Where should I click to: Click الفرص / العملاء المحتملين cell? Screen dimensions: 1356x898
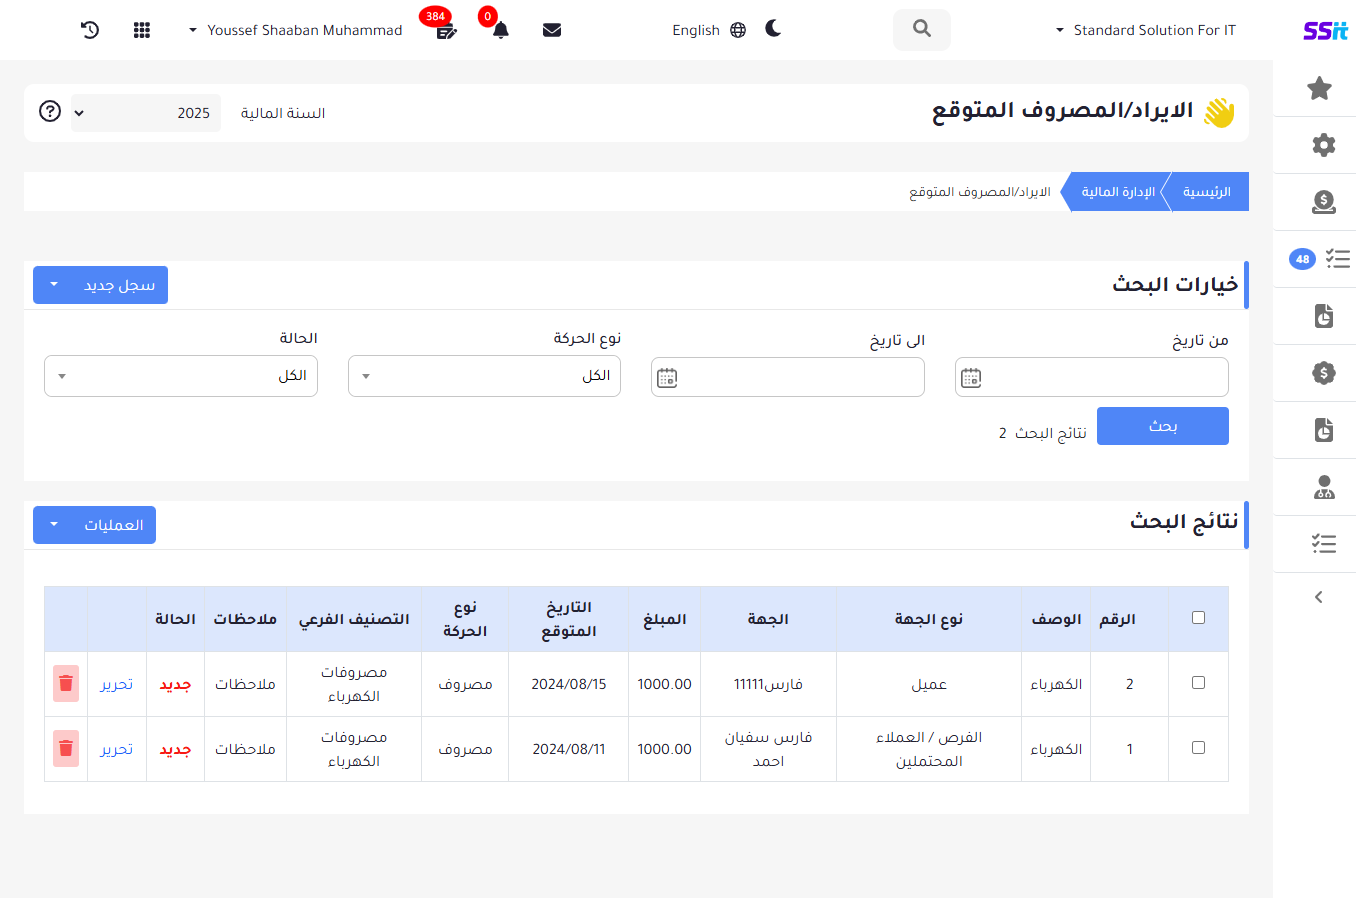pos(929,749)
